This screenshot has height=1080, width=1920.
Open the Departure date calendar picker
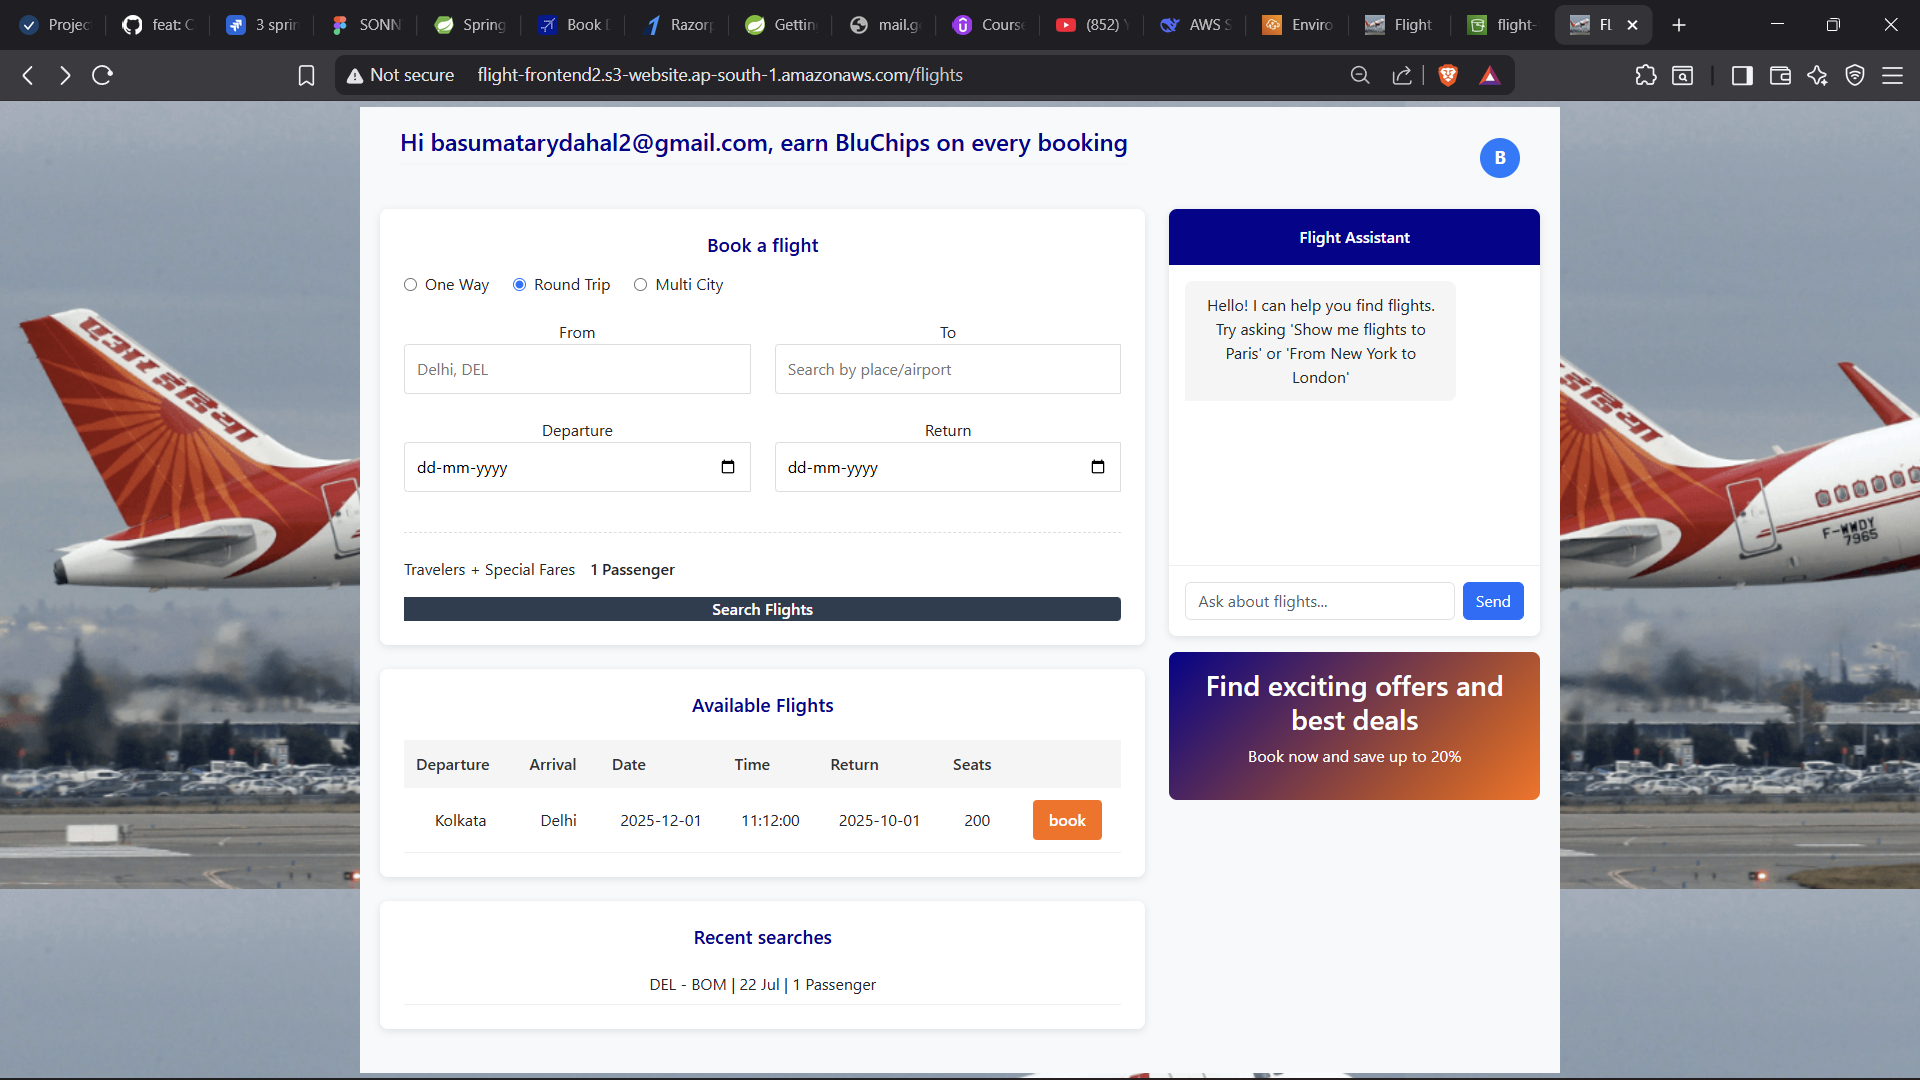(728, 467)
